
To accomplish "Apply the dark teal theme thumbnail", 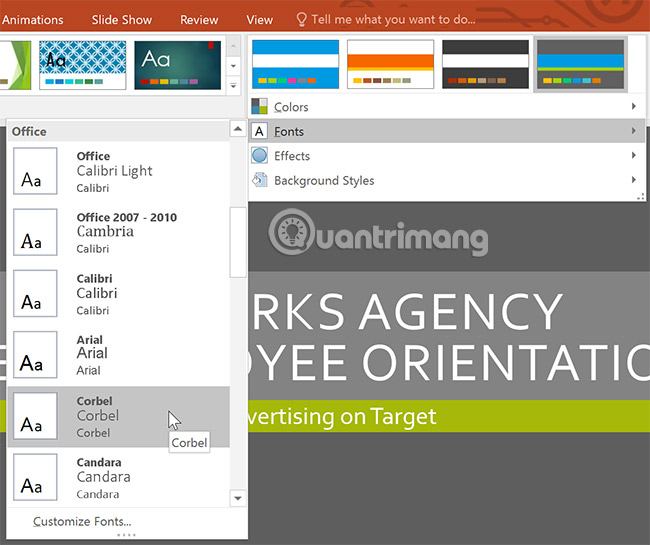I will [177, 65].
